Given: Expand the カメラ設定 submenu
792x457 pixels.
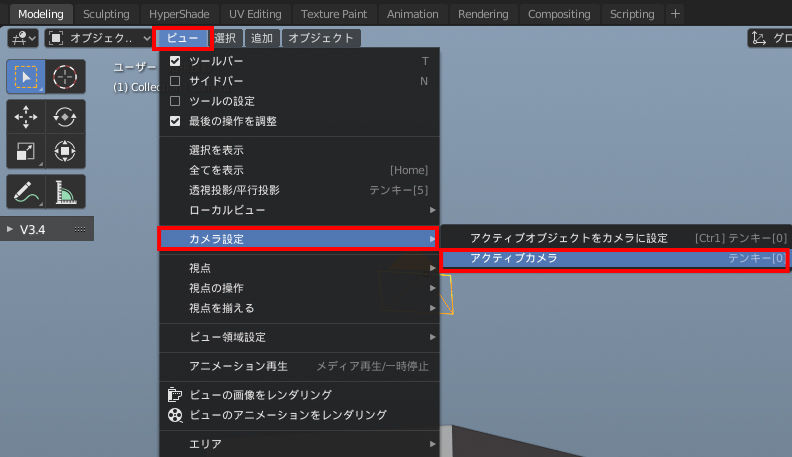Looking at the screenshot, I should click(x=299, y=239).
